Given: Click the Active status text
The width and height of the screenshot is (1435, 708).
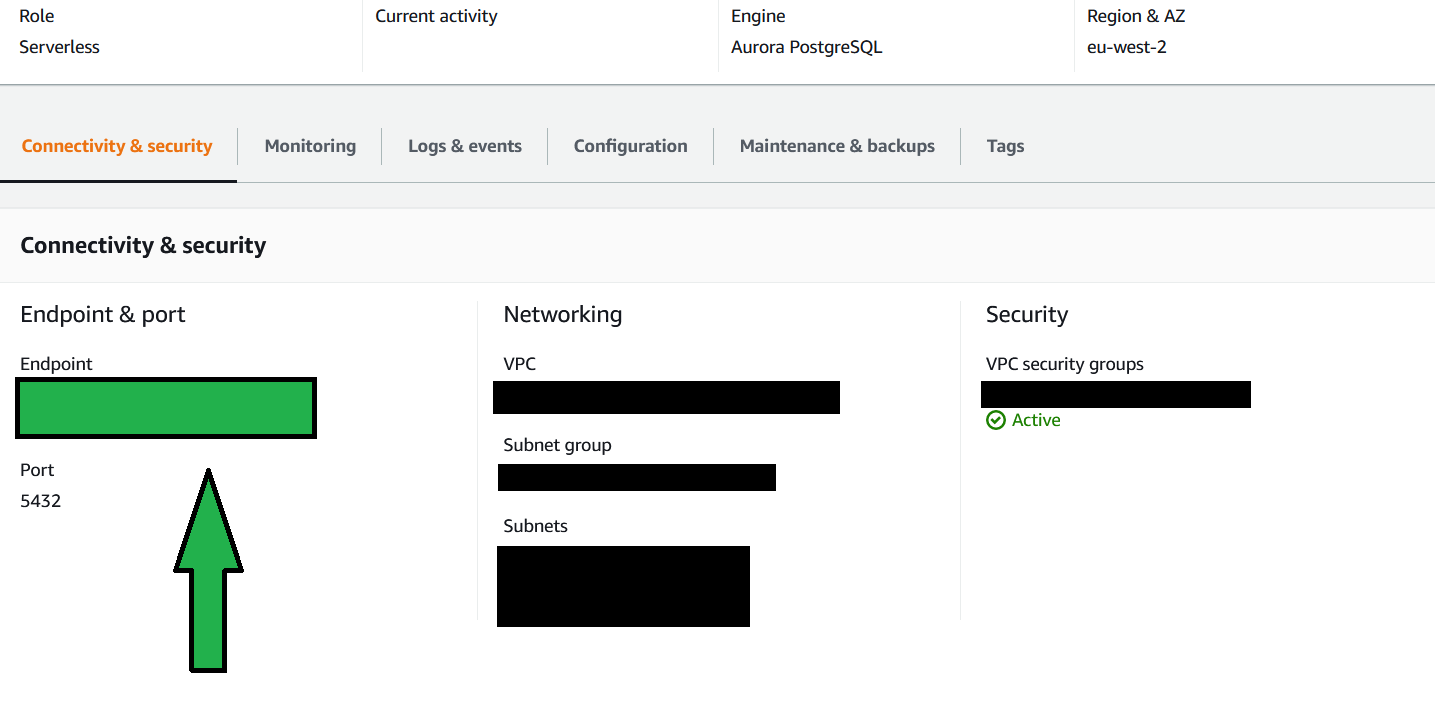Looking at the screenshot, I should click(x=1036, y=420).
